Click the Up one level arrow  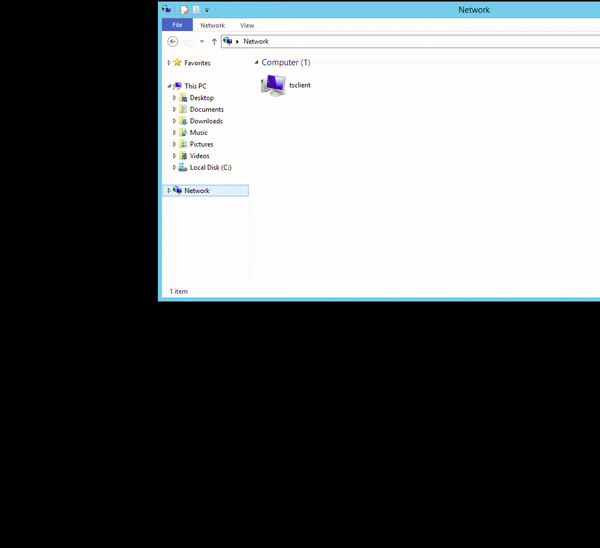click(214, 41)
